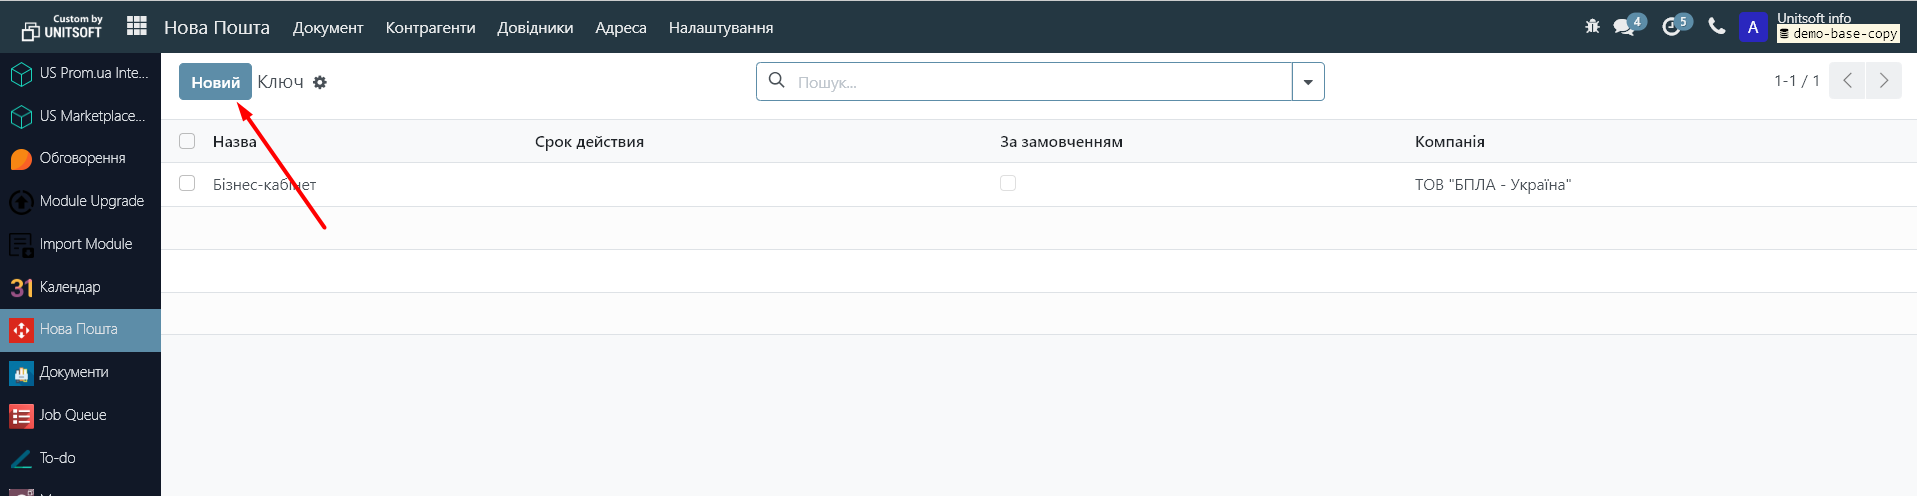Tick the Бізнес-кабінет row checkbox

coord(187,183)
